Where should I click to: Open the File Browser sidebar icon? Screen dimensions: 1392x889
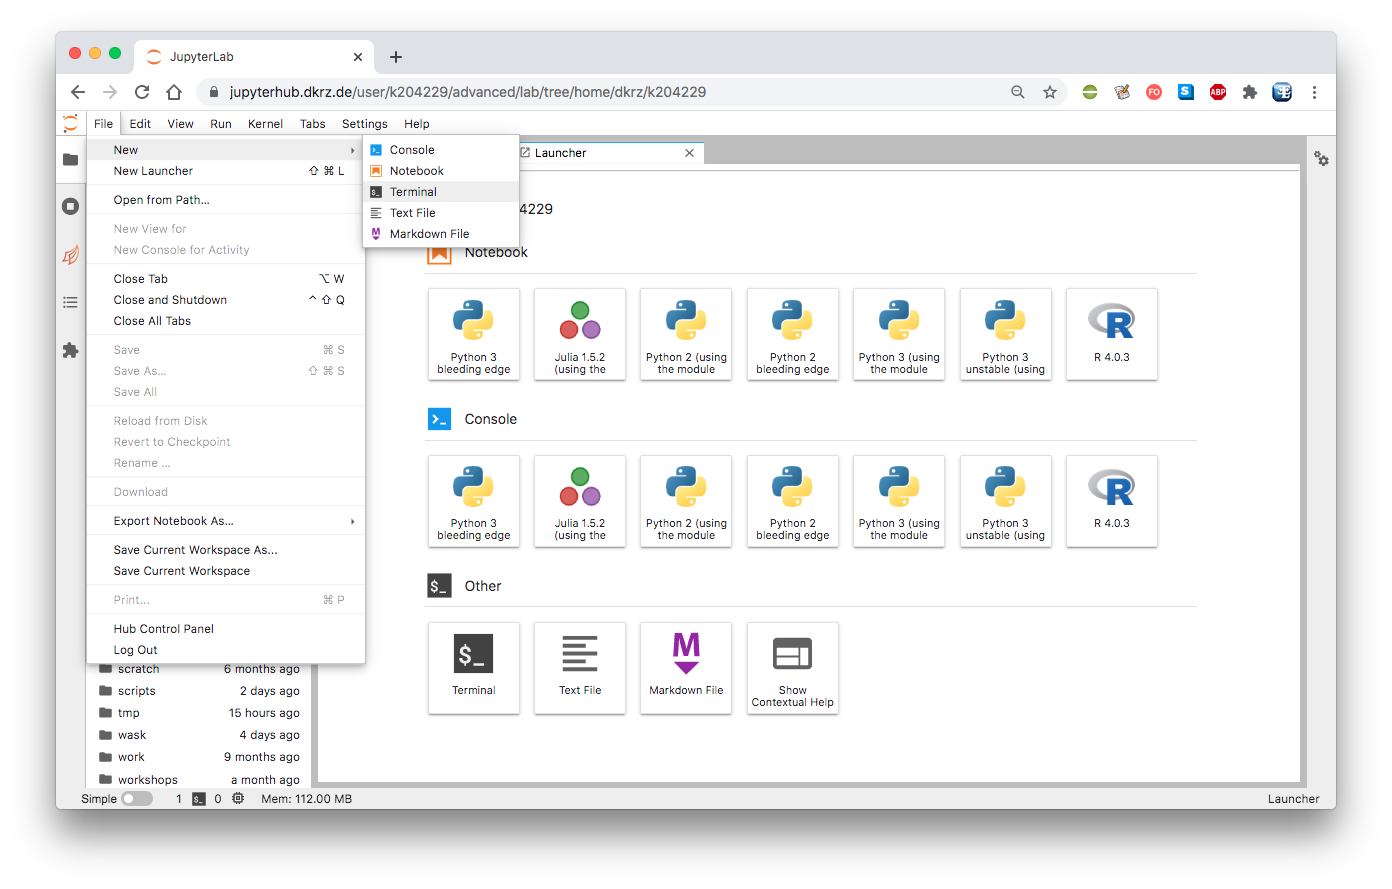pyautogui.click(x=70, y=160)
